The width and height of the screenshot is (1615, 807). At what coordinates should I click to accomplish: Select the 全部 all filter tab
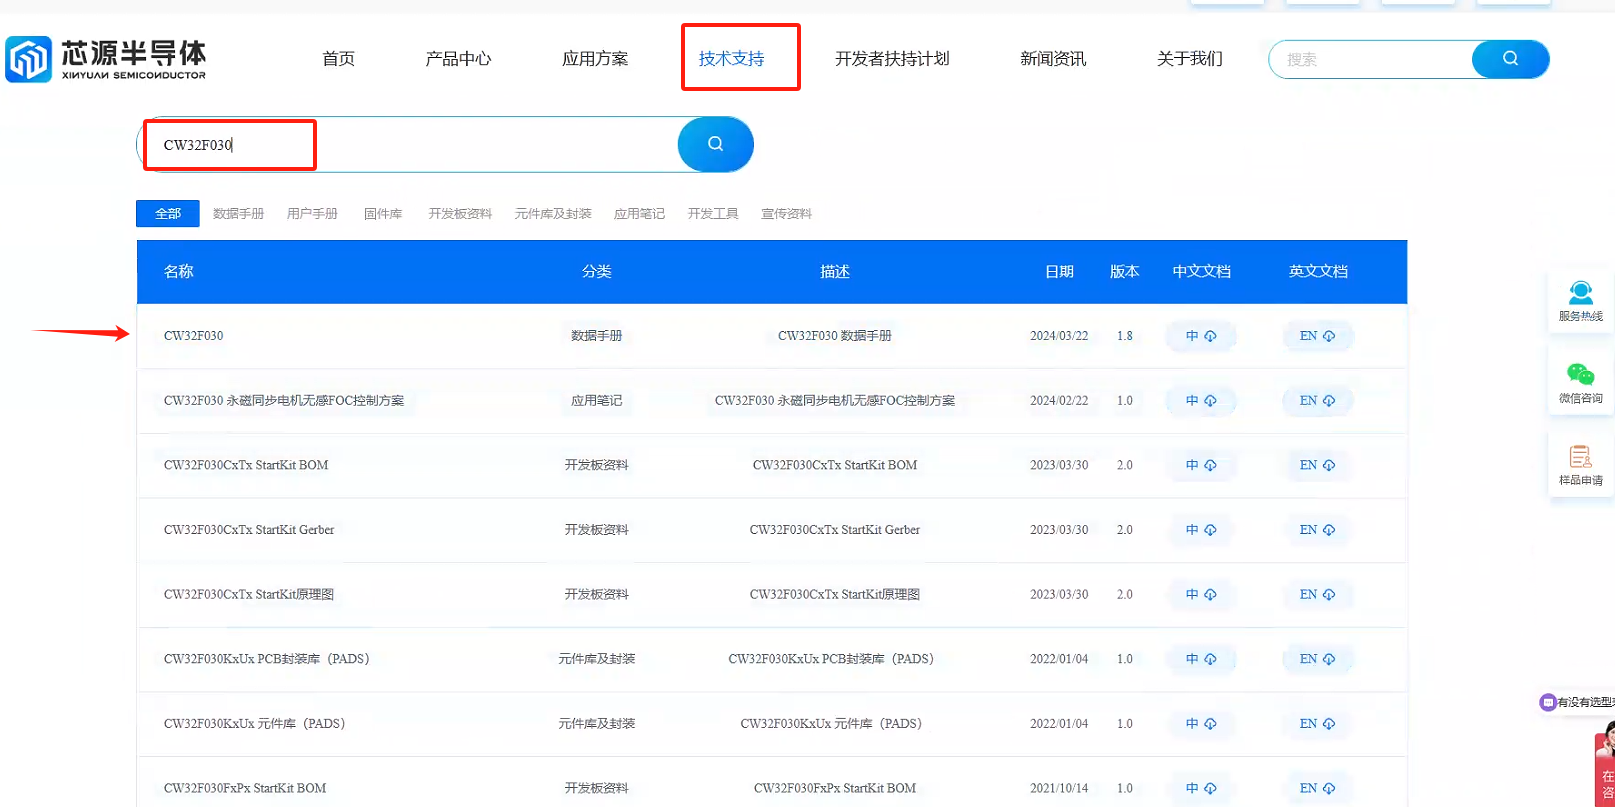pyautogui.click(x=168, y=214)
